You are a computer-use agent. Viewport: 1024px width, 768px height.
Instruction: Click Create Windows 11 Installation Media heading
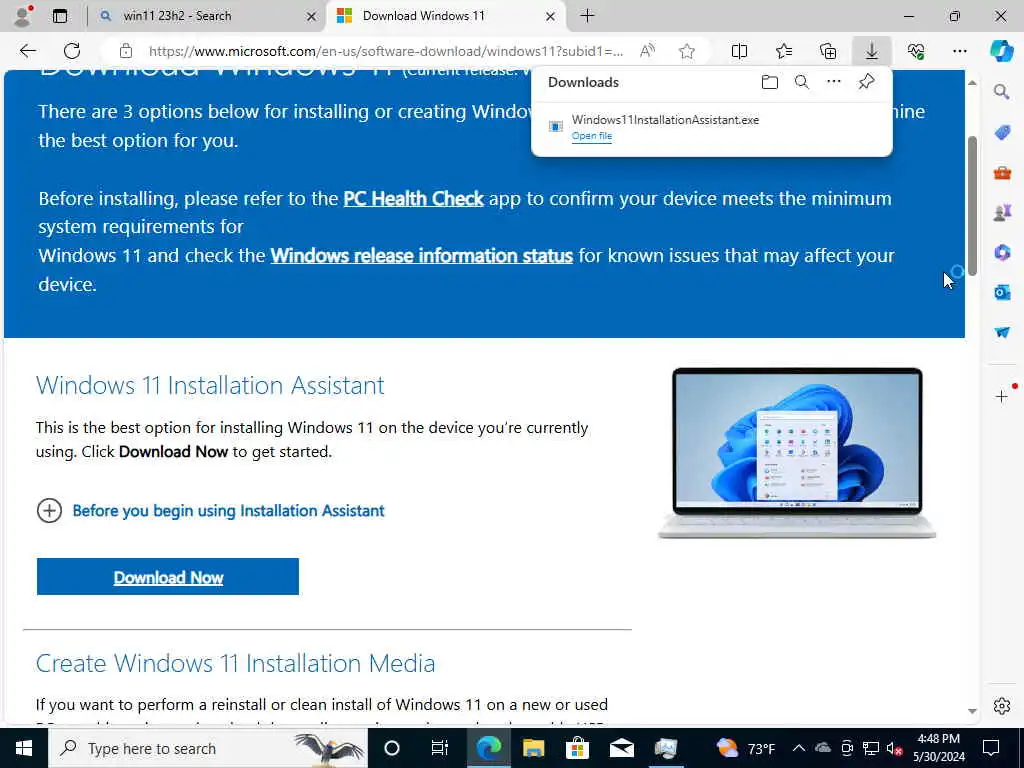235,664
